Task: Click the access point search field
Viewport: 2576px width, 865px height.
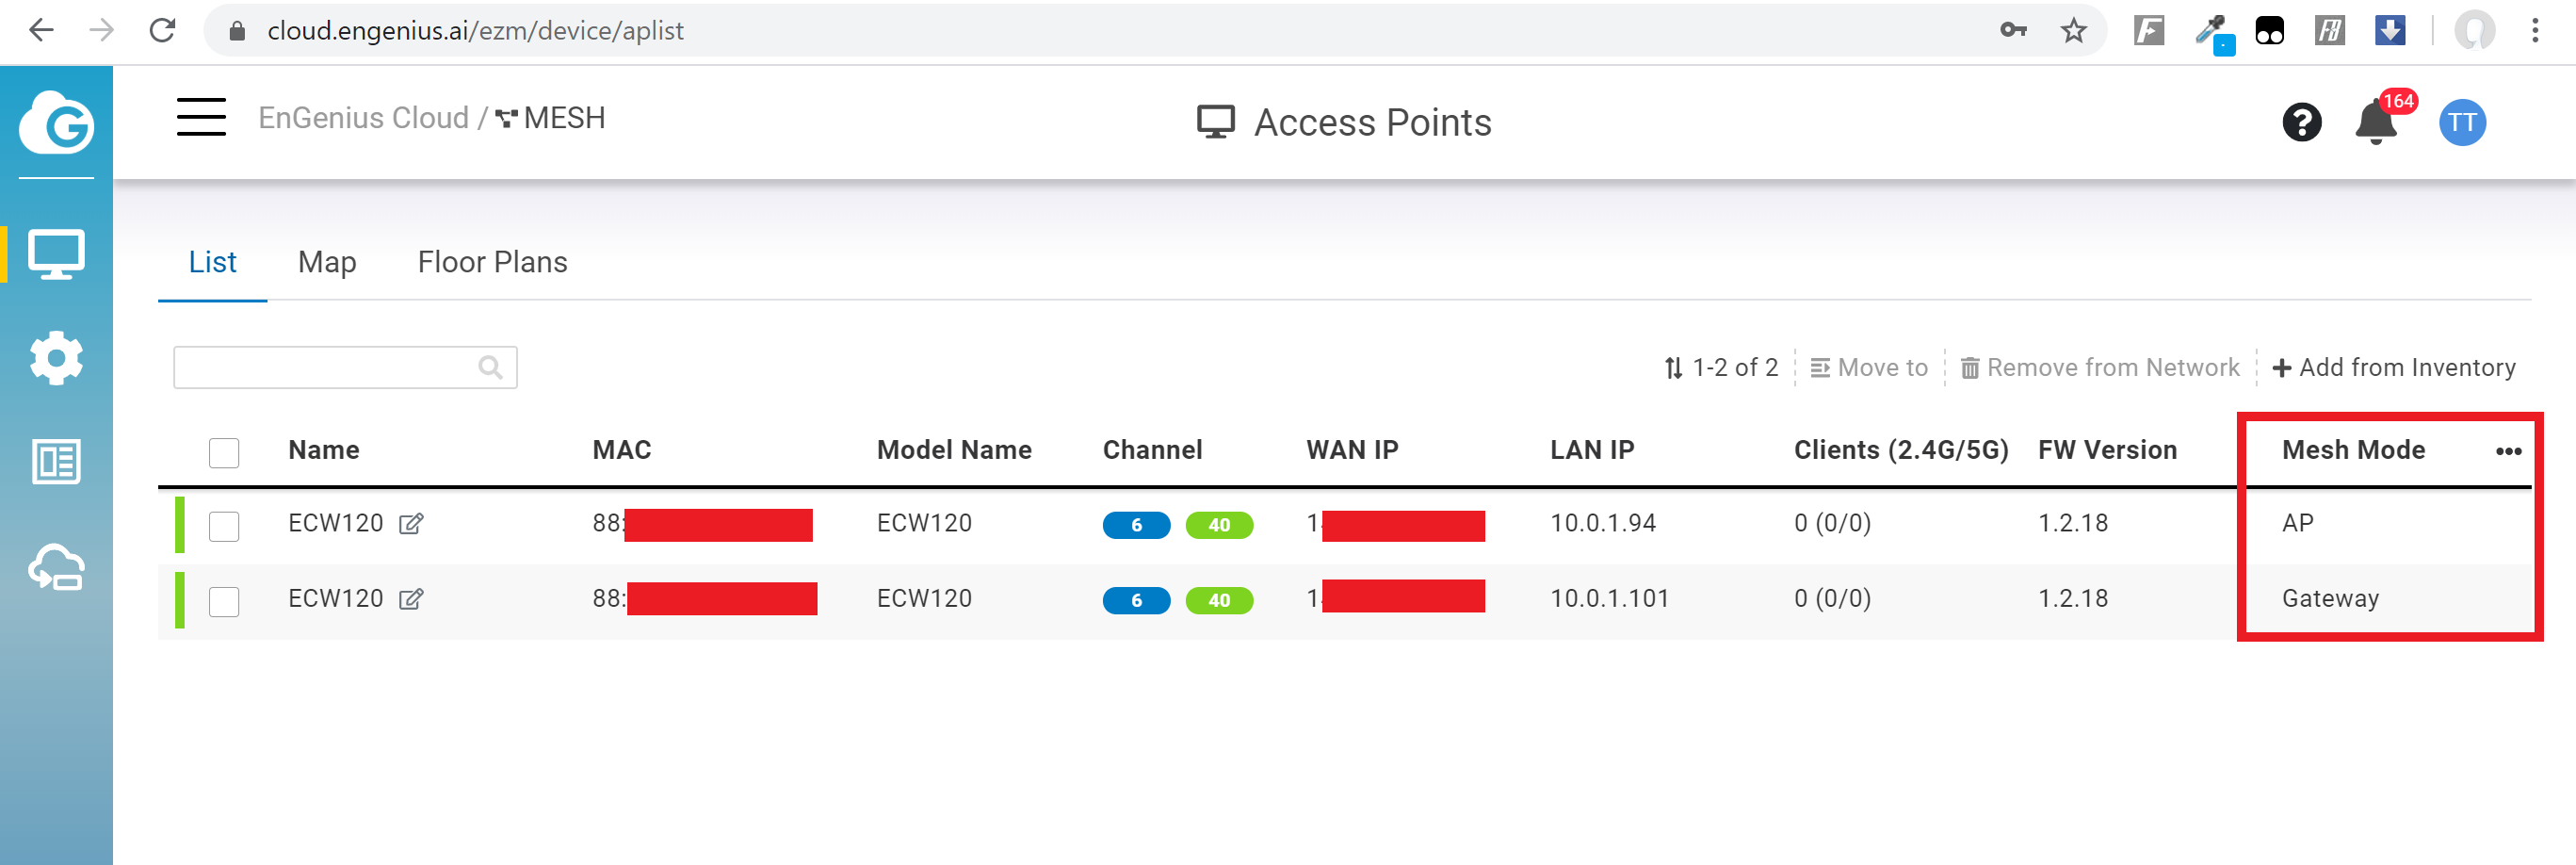Action: 345,367
